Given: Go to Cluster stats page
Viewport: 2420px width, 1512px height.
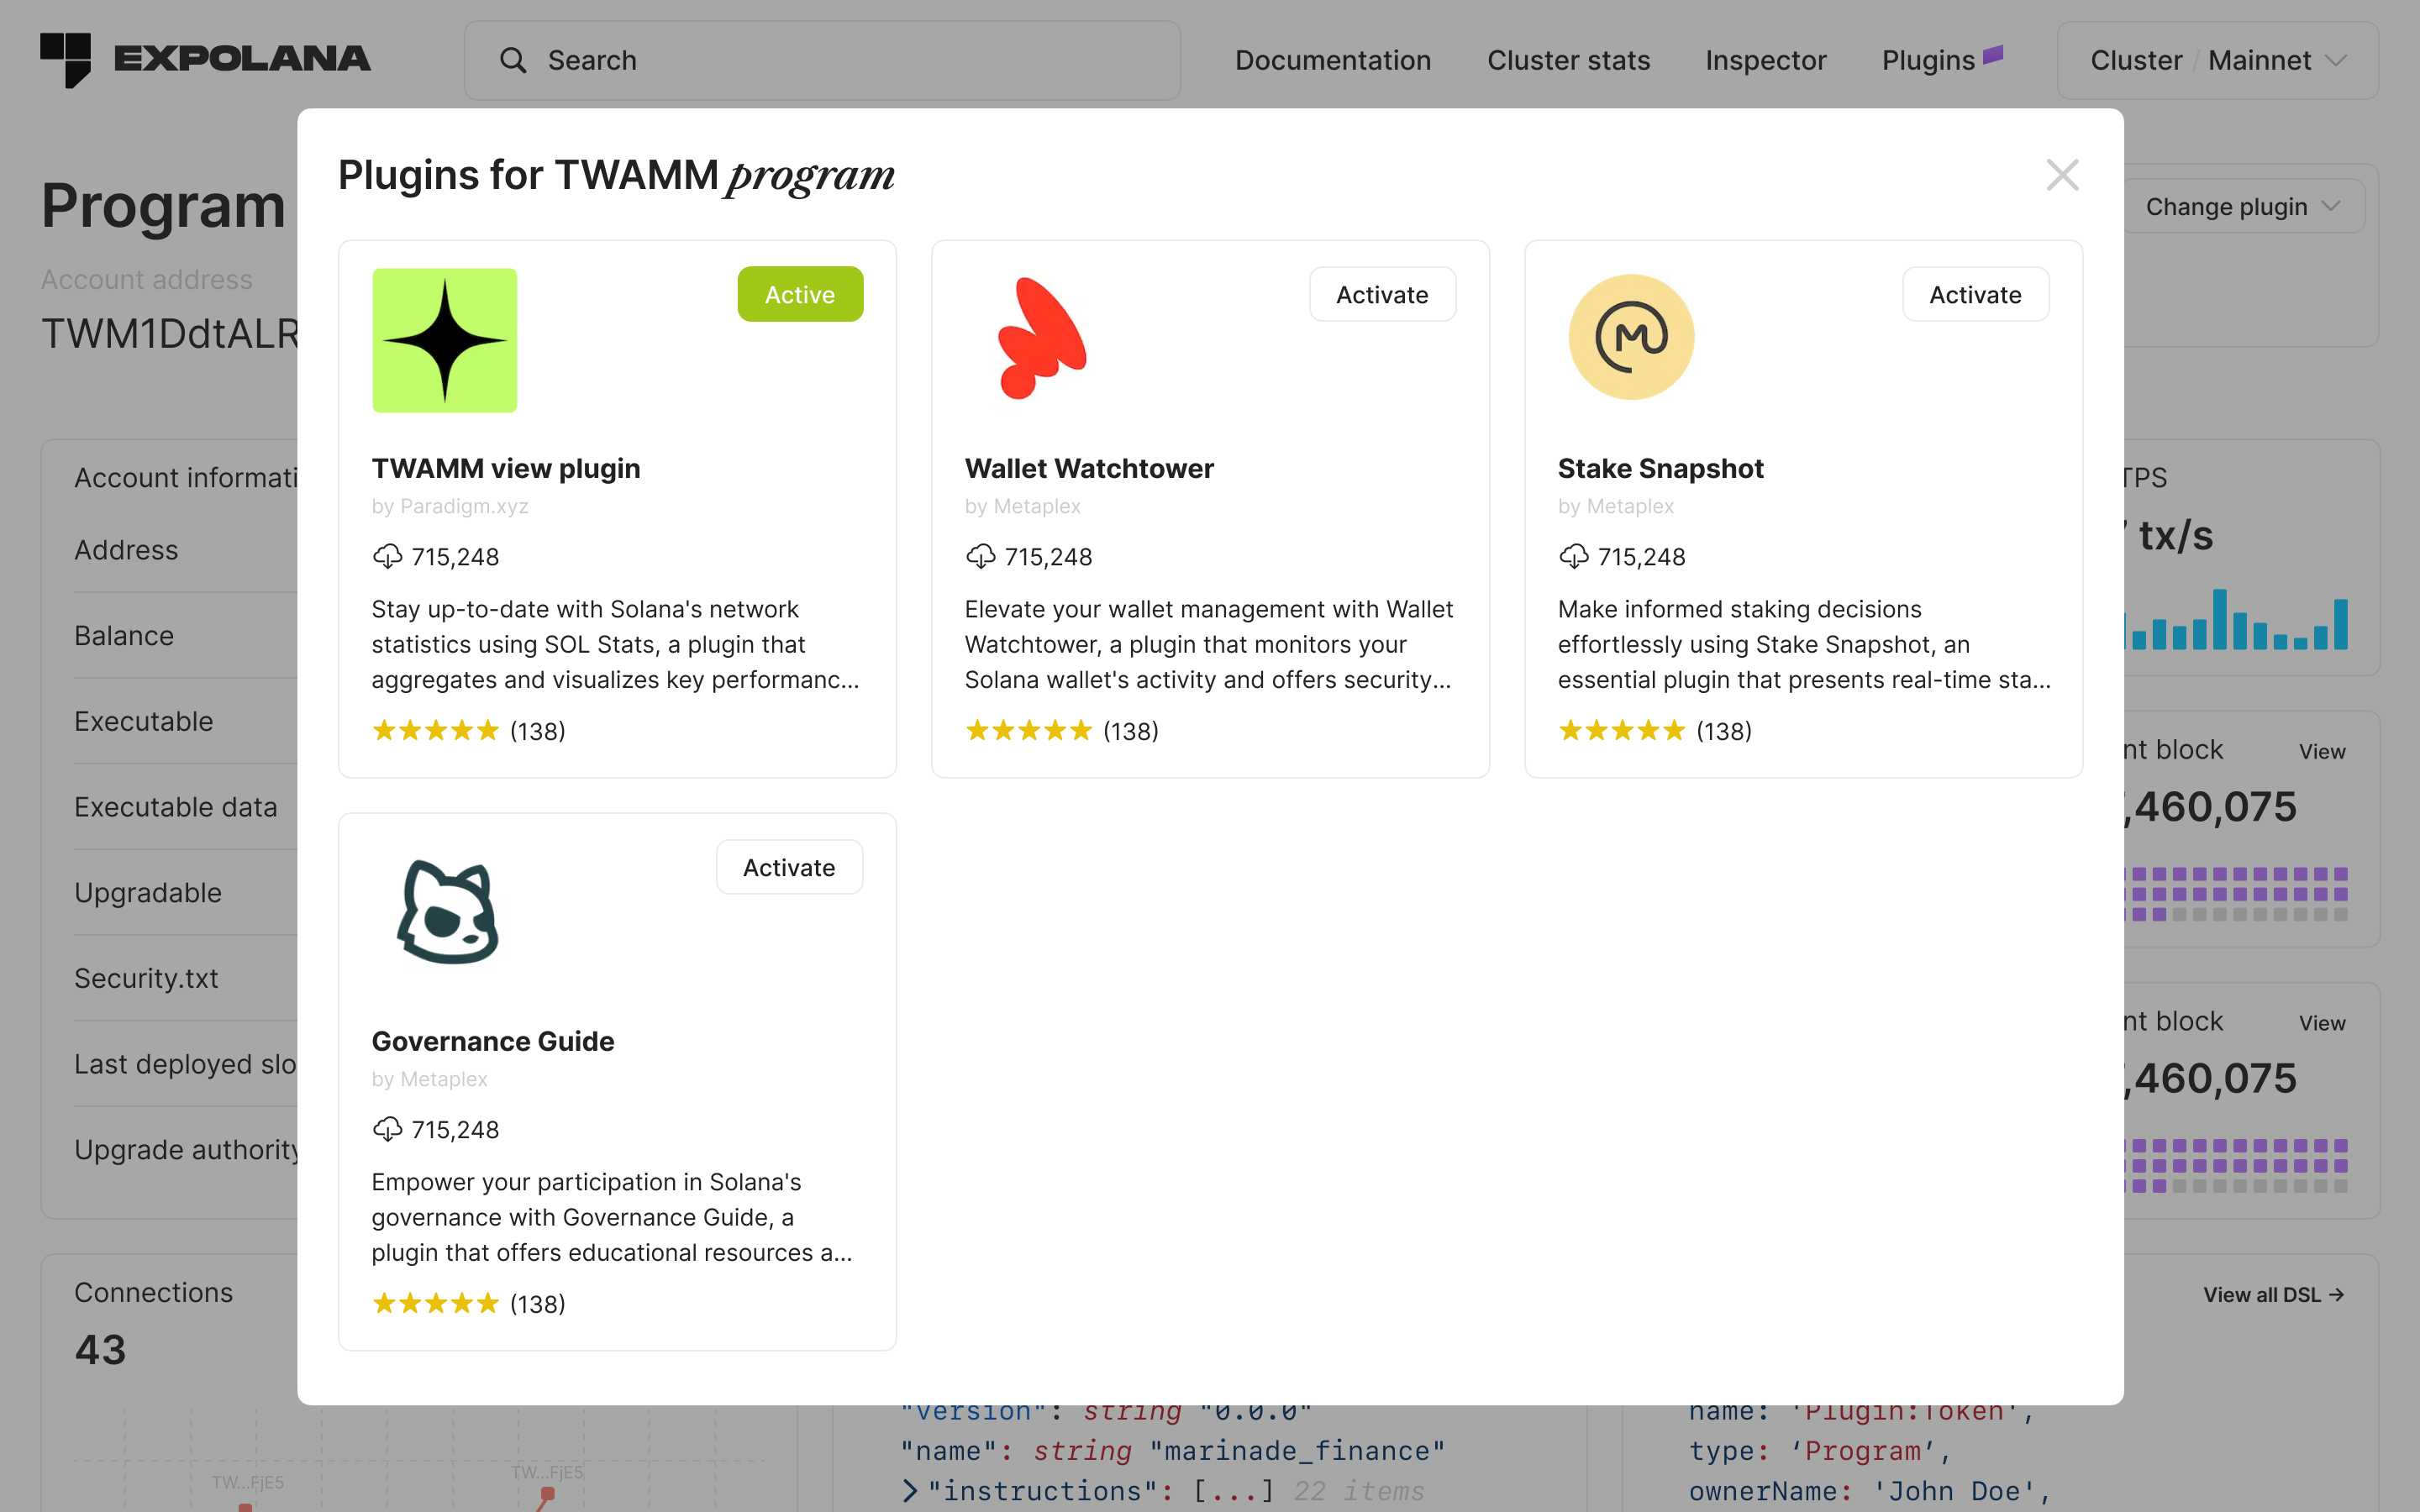Looking at the screenshot, I should 1567,60.
